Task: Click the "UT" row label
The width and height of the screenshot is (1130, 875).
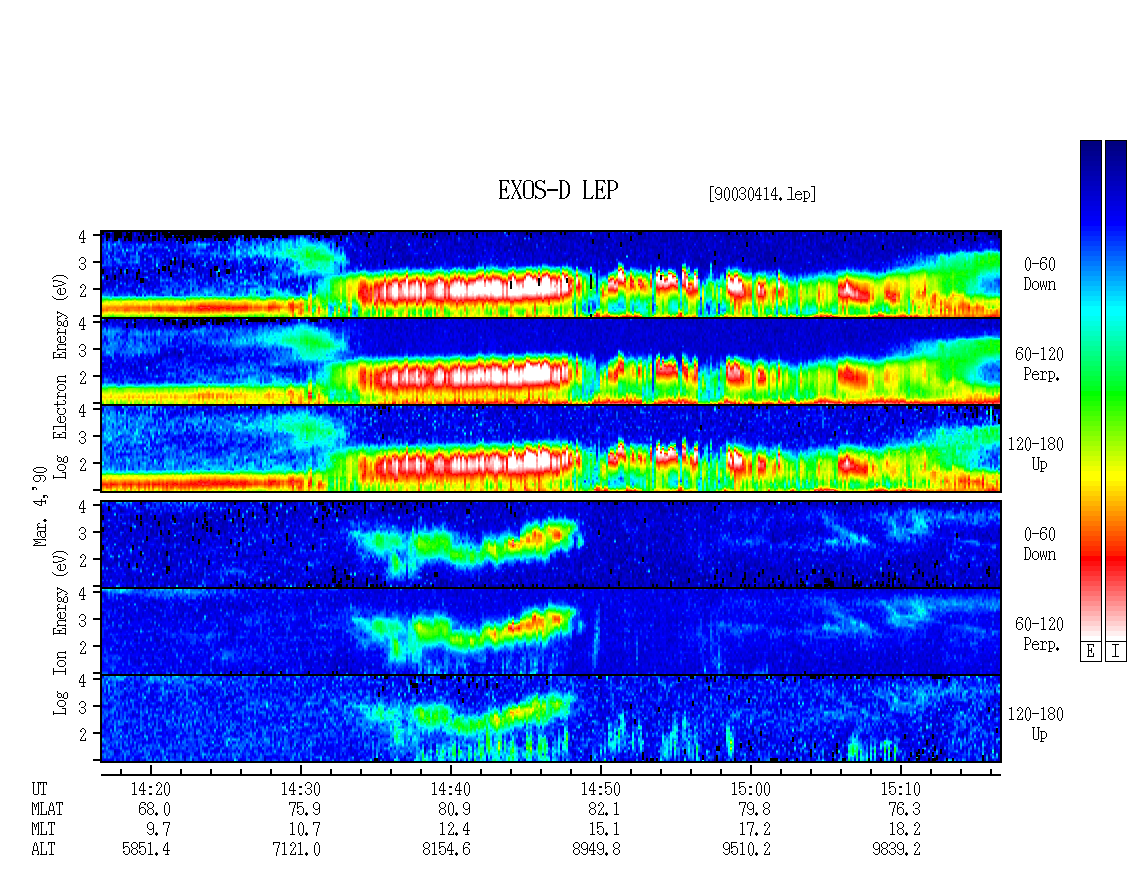Action: (x=40, y=789)
